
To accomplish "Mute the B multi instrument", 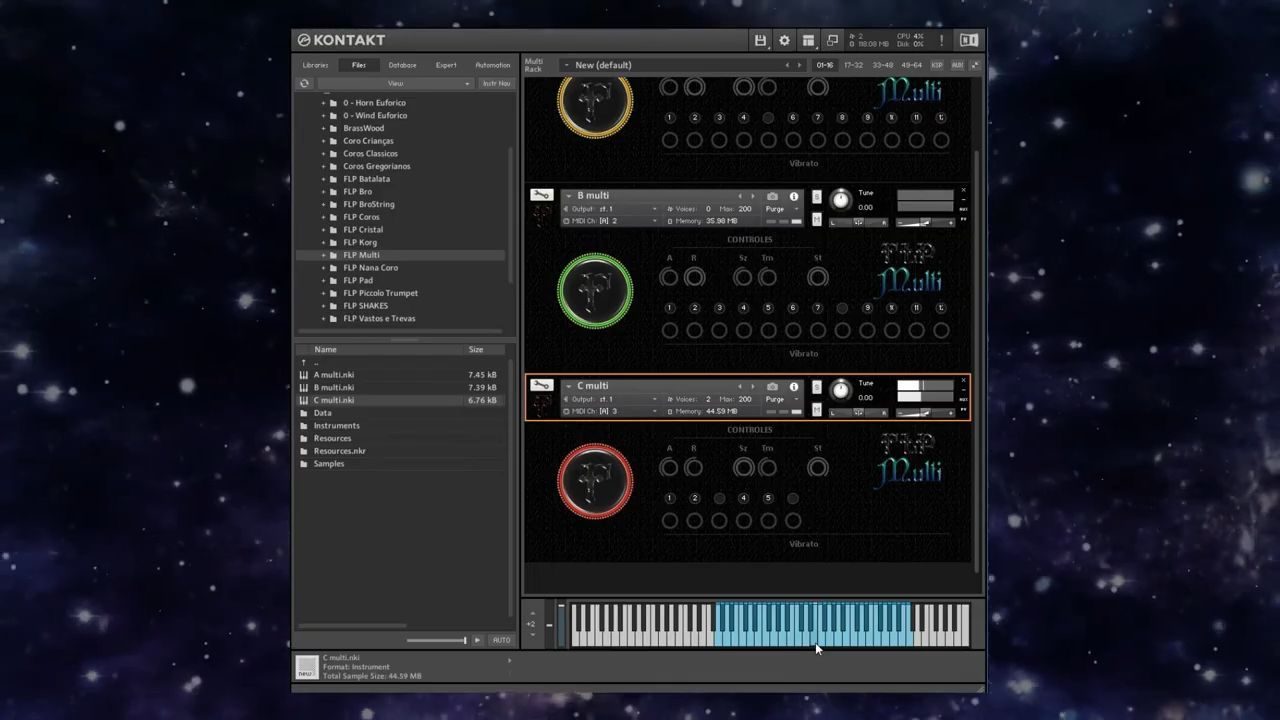I will pos(817,220).
